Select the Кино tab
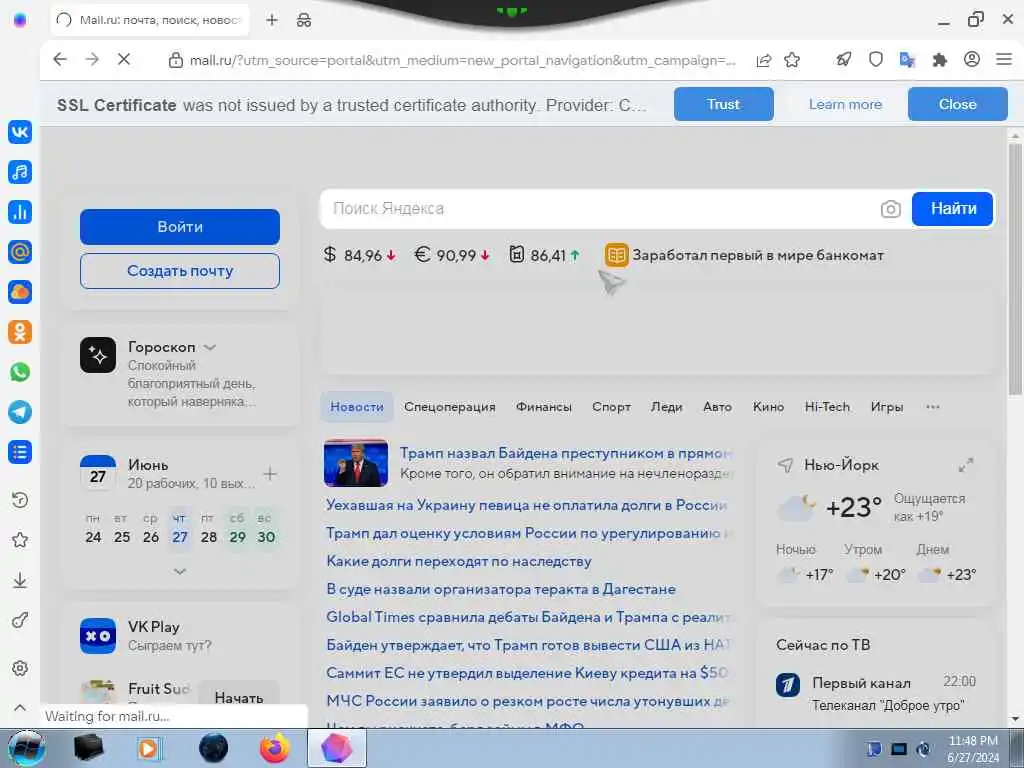The image size is (1024, 768). 768,407
